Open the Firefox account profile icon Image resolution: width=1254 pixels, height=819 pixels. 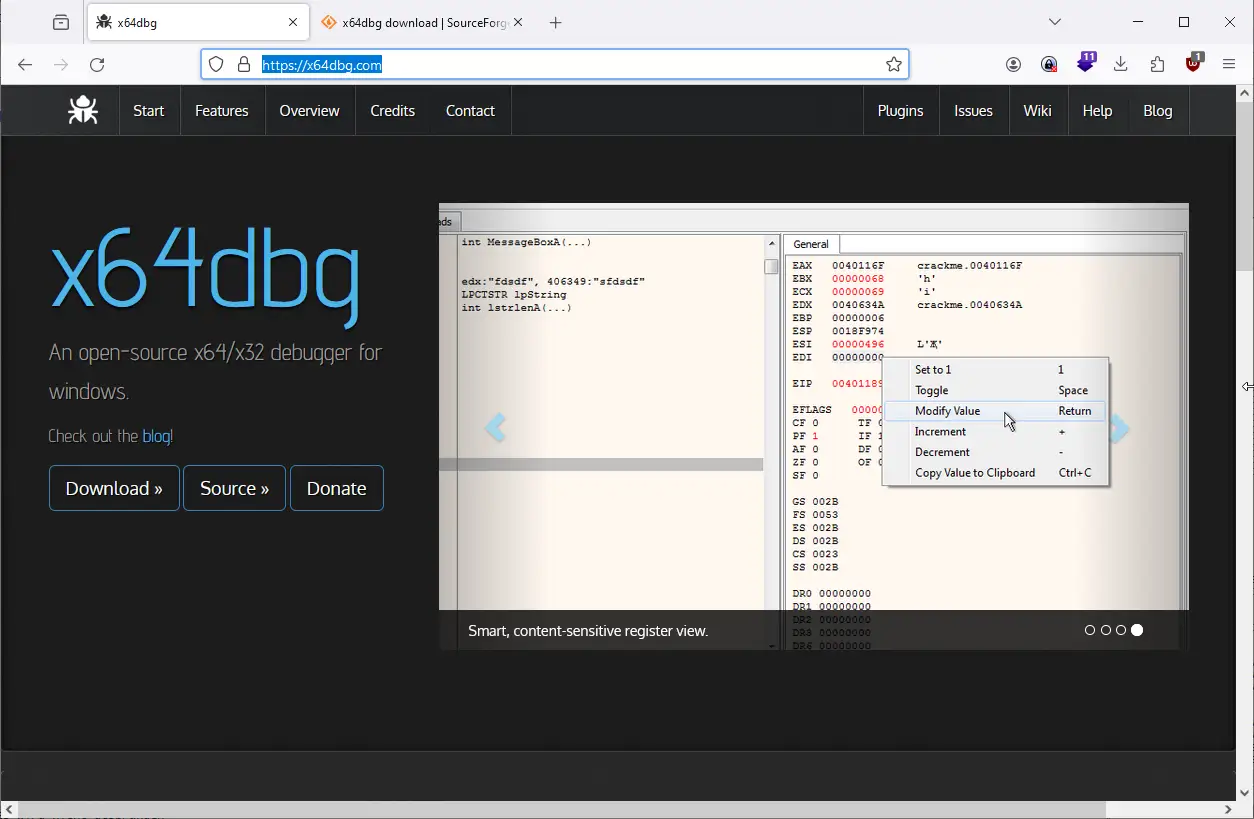click(1013, 65)
